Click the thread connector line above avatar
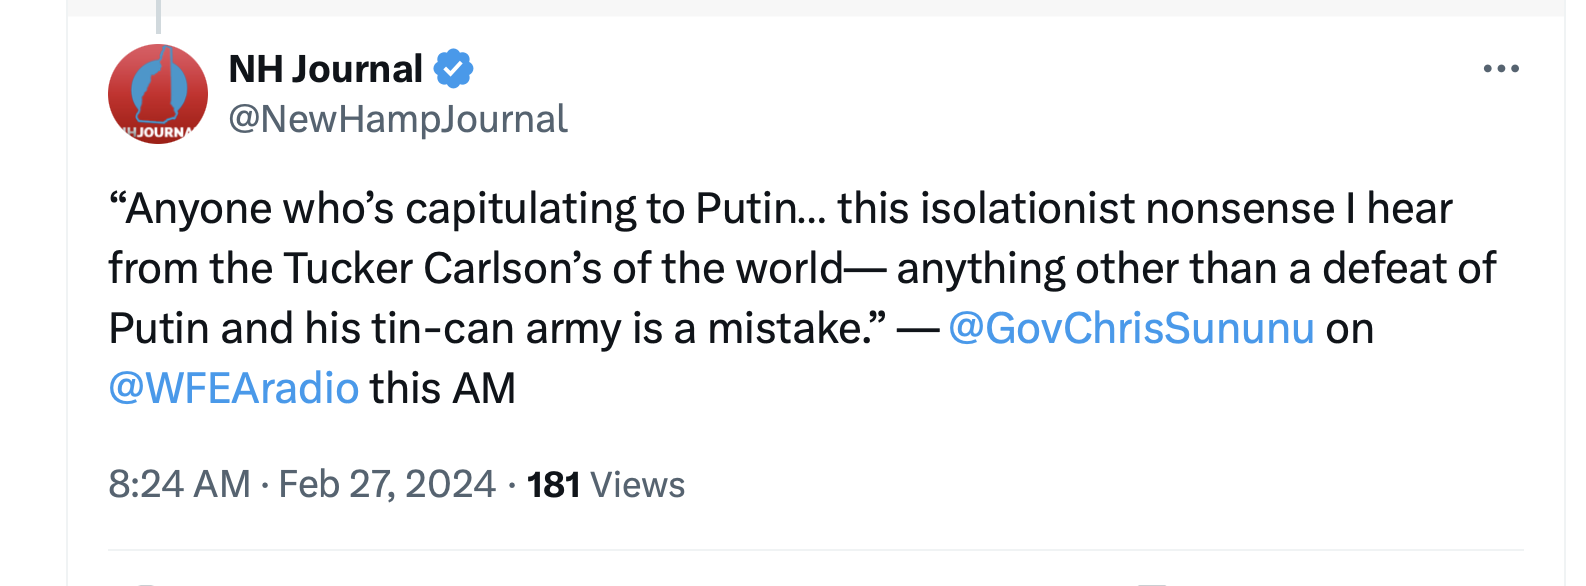Screen dimensions: 1586x586 158,15
